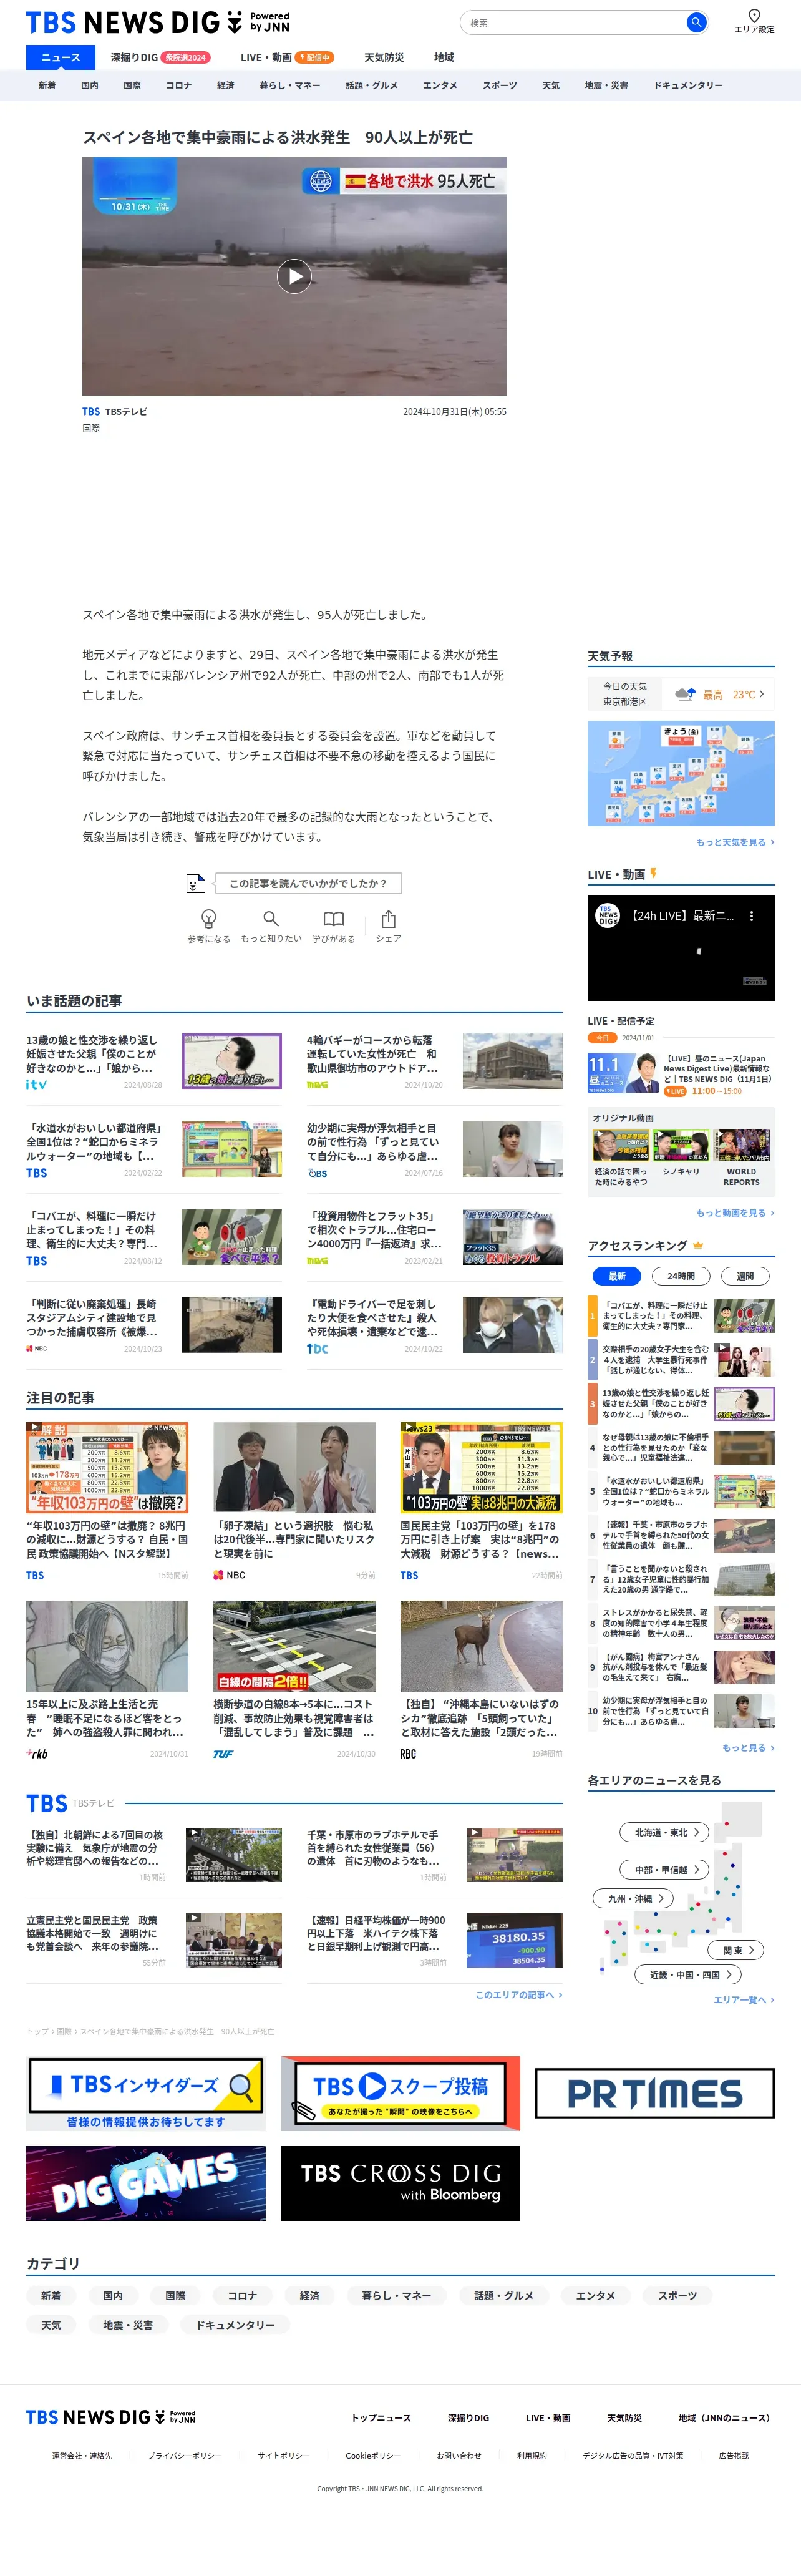Open プライバシーポリシー footer link
Image resolution: width=801 pixels, height=2576 pixels.
click(185, 2455)
